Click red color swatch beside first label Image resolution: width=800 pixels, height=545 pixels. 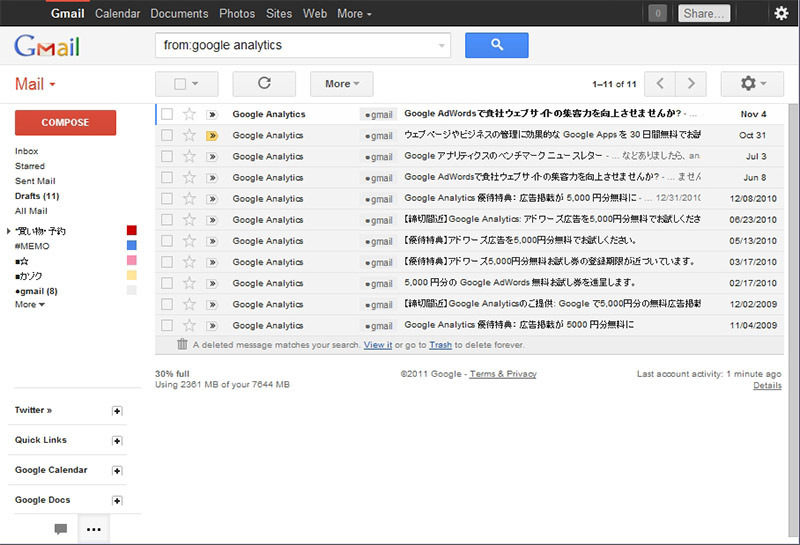132,230
